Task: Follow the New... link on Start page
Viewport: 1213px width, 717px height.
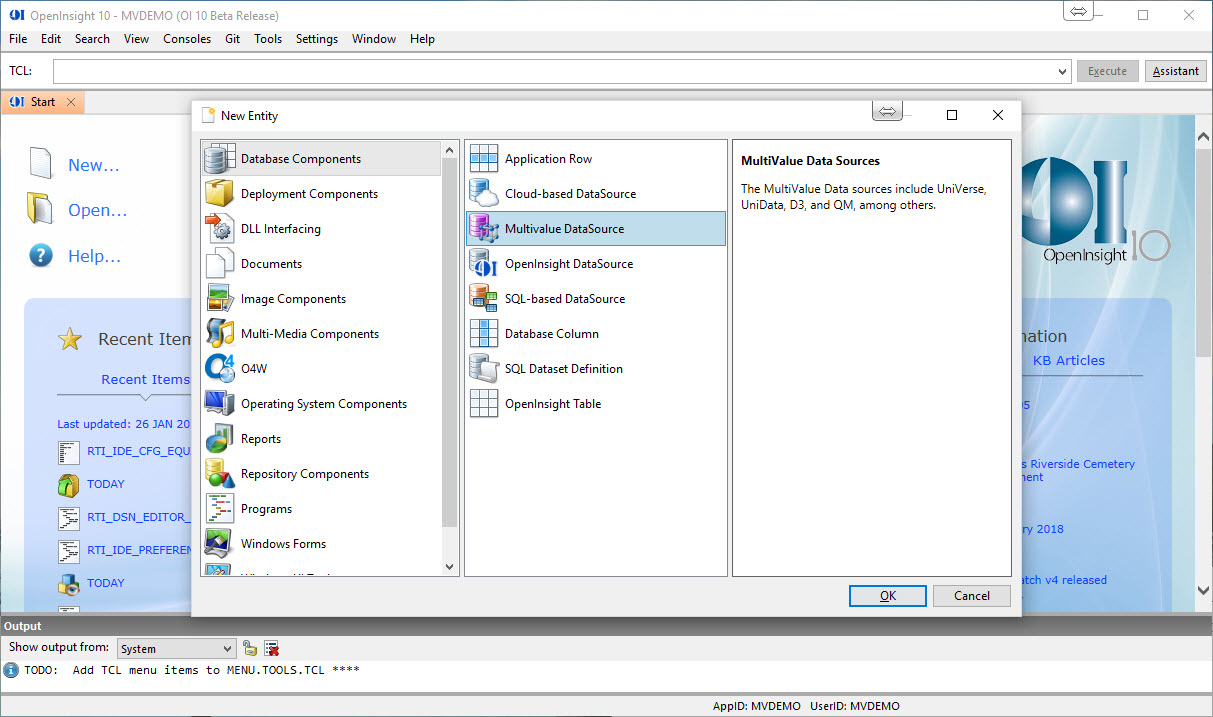Action: [94, 166]
